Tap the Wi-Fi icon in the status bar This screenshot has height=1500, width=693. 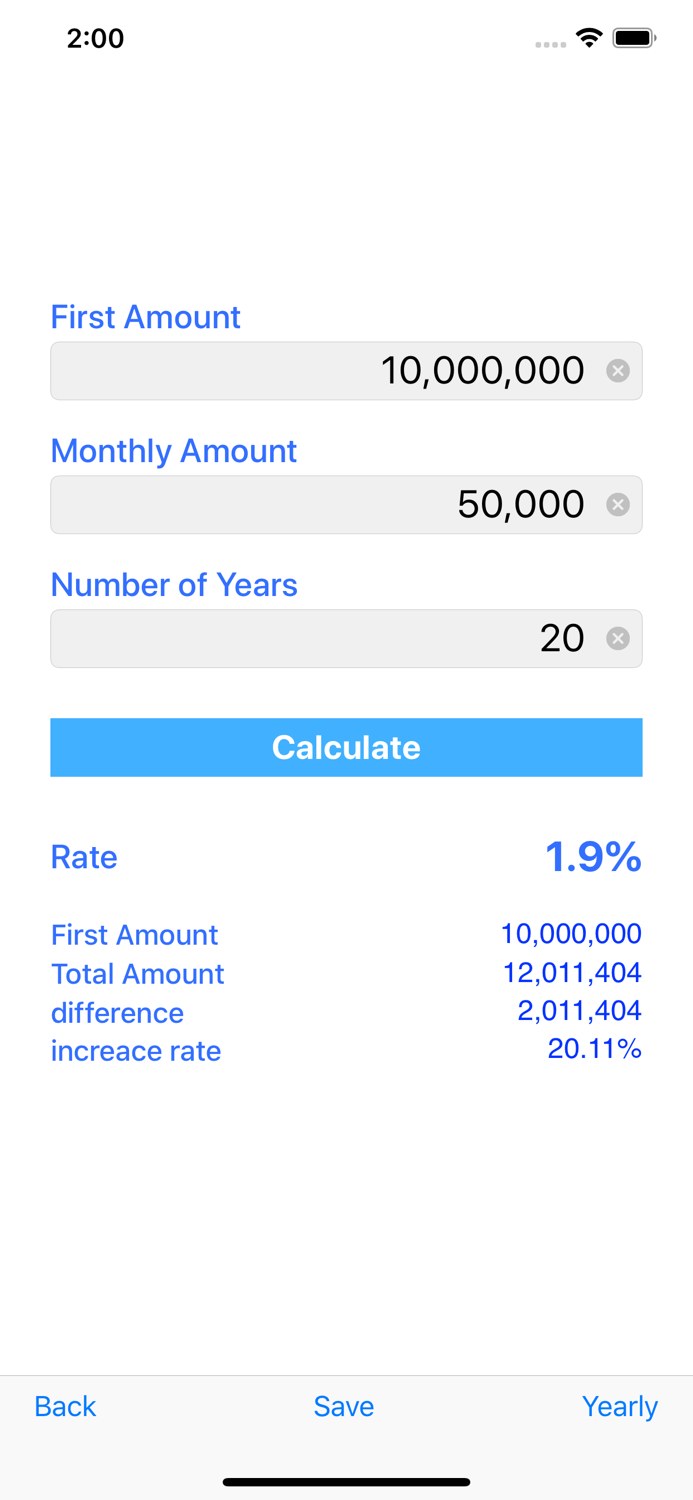(x=589, y=37)
